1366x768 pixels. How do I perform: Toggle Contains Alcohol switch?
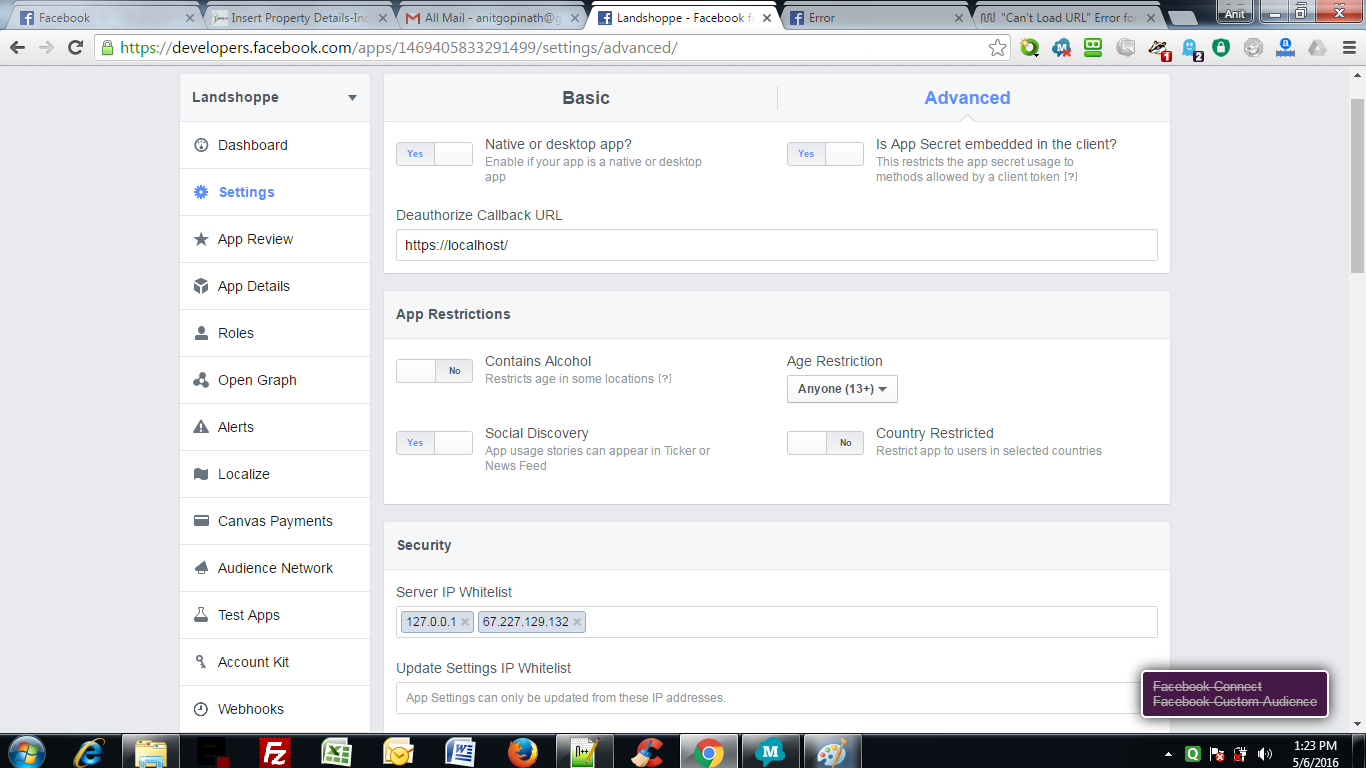[x=434, y=371]
